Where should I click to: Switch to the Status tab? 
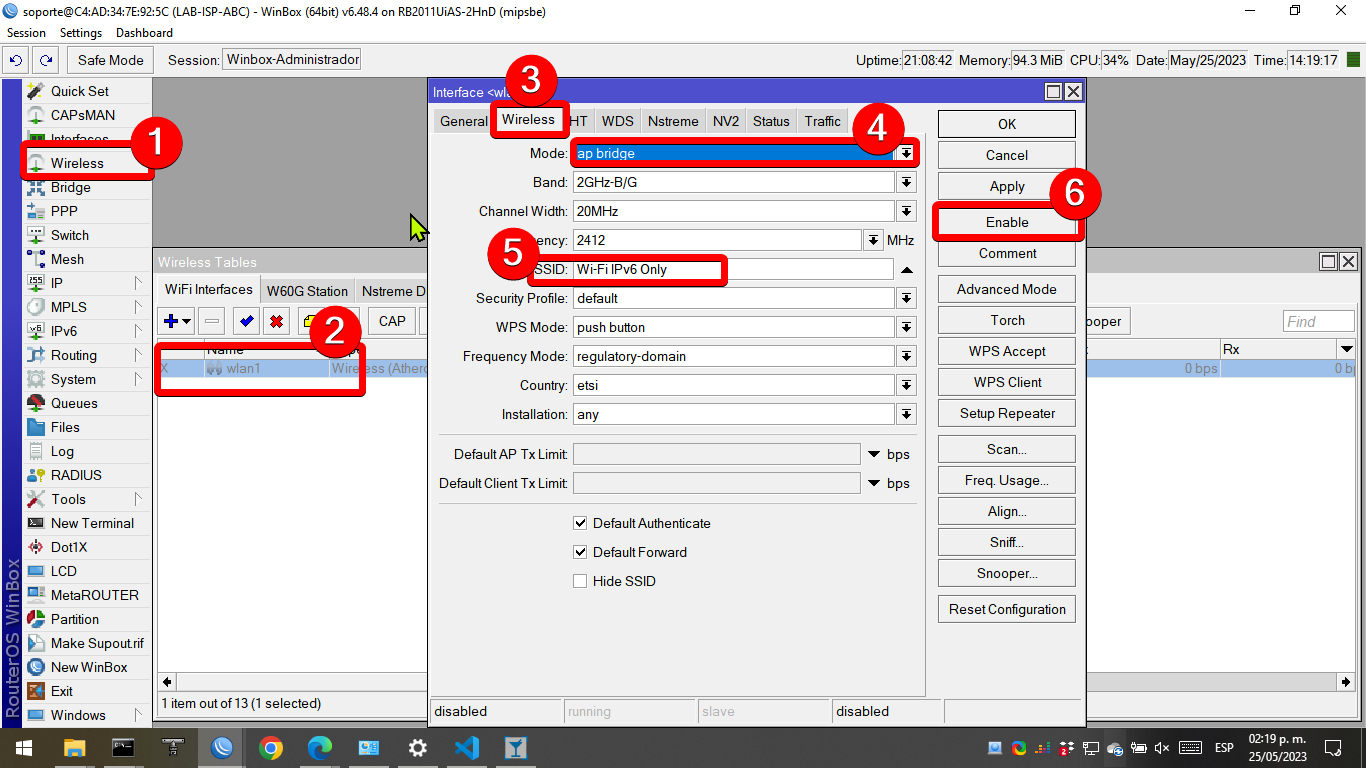(770, 120)
